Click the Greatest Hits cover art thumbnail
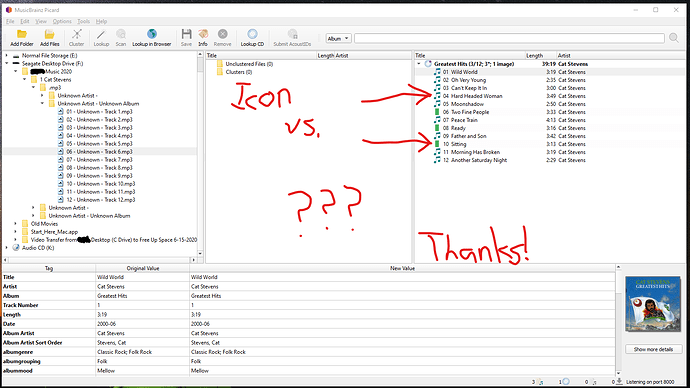Viewport: 690px width, 388px height. pyautogui.click(x=653, y=304)
